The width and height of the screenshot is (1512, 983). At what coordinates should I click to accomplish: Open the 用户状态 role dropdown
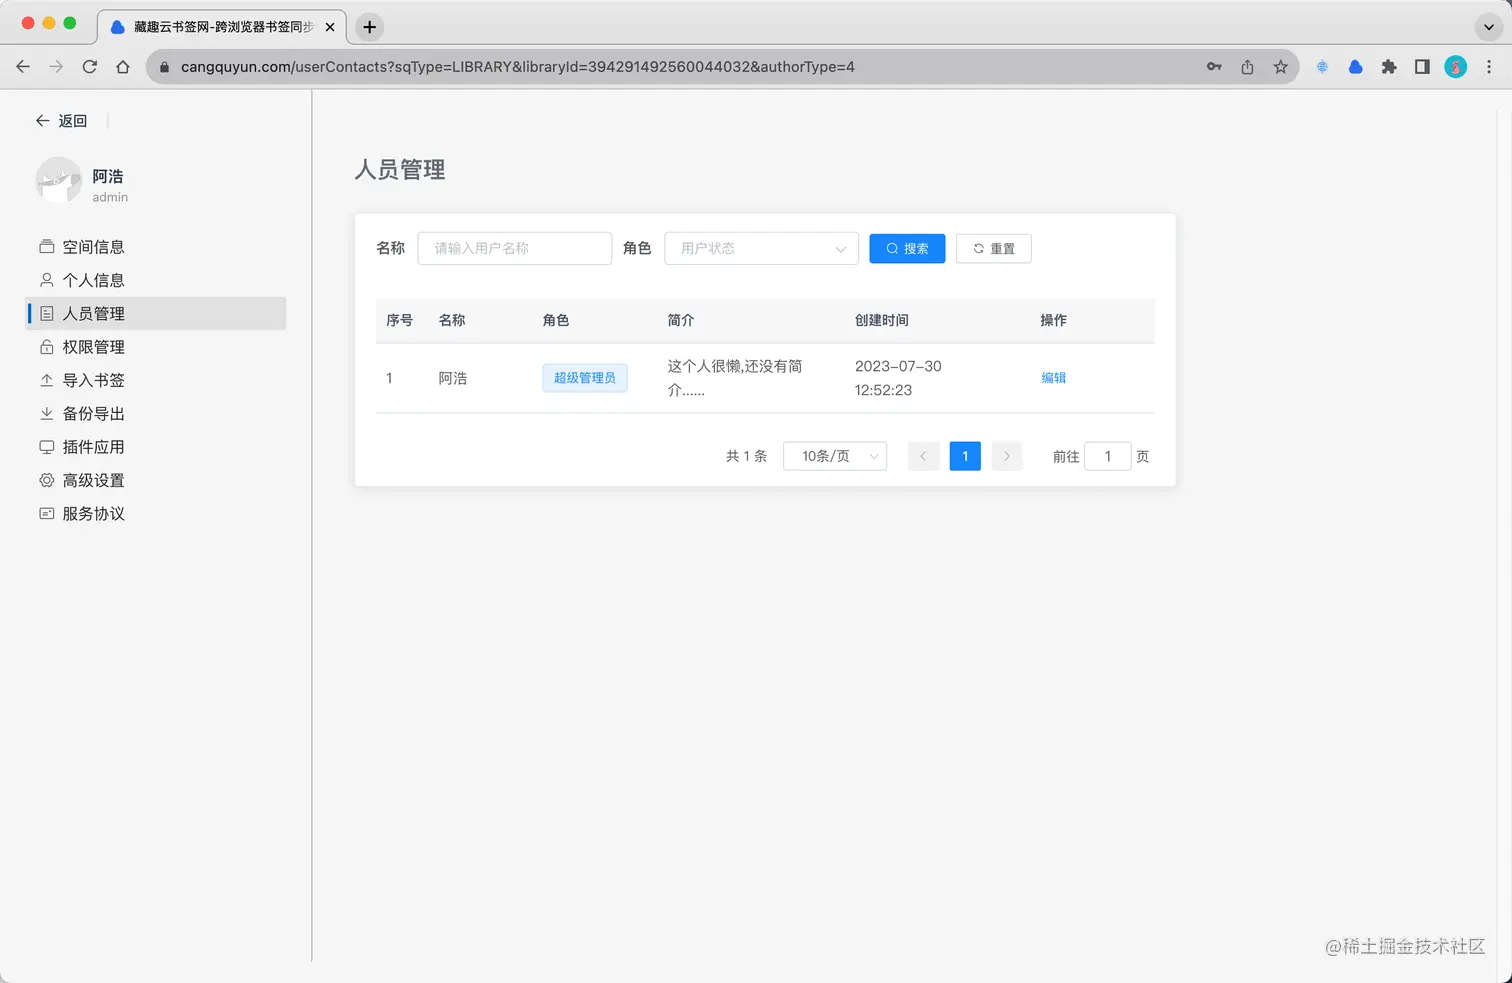(761, 248)
